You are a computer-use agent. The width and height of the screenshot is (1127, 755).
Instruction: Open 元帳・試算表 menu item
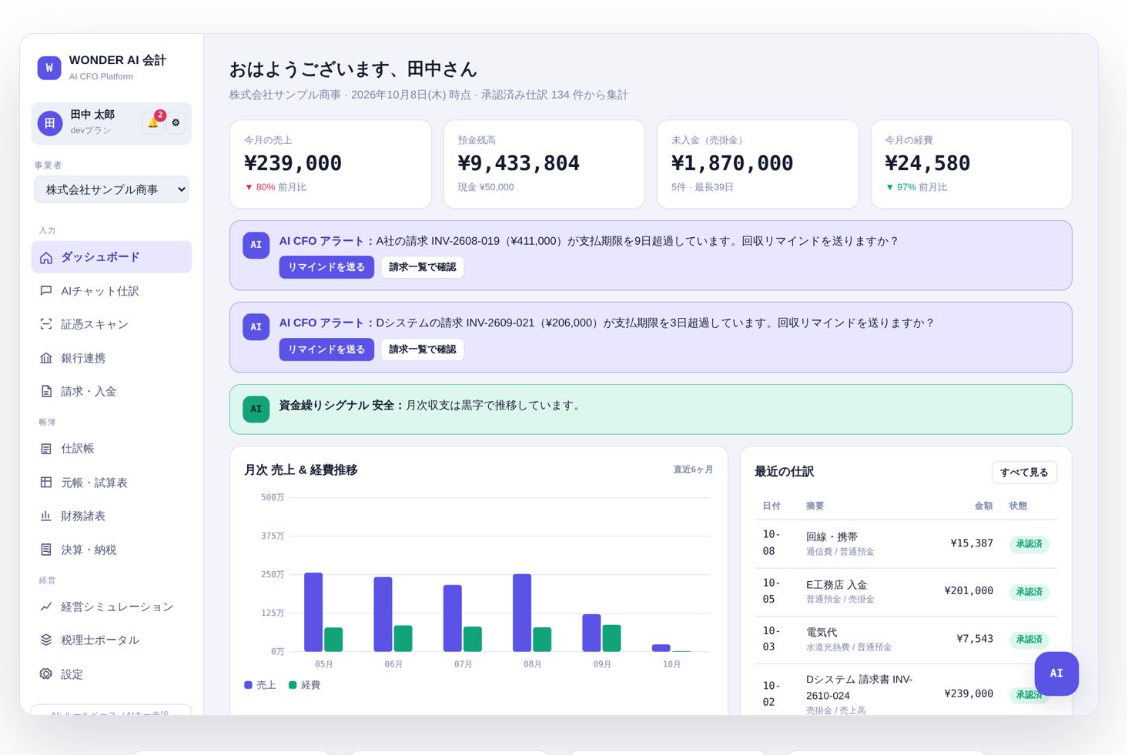111,482
